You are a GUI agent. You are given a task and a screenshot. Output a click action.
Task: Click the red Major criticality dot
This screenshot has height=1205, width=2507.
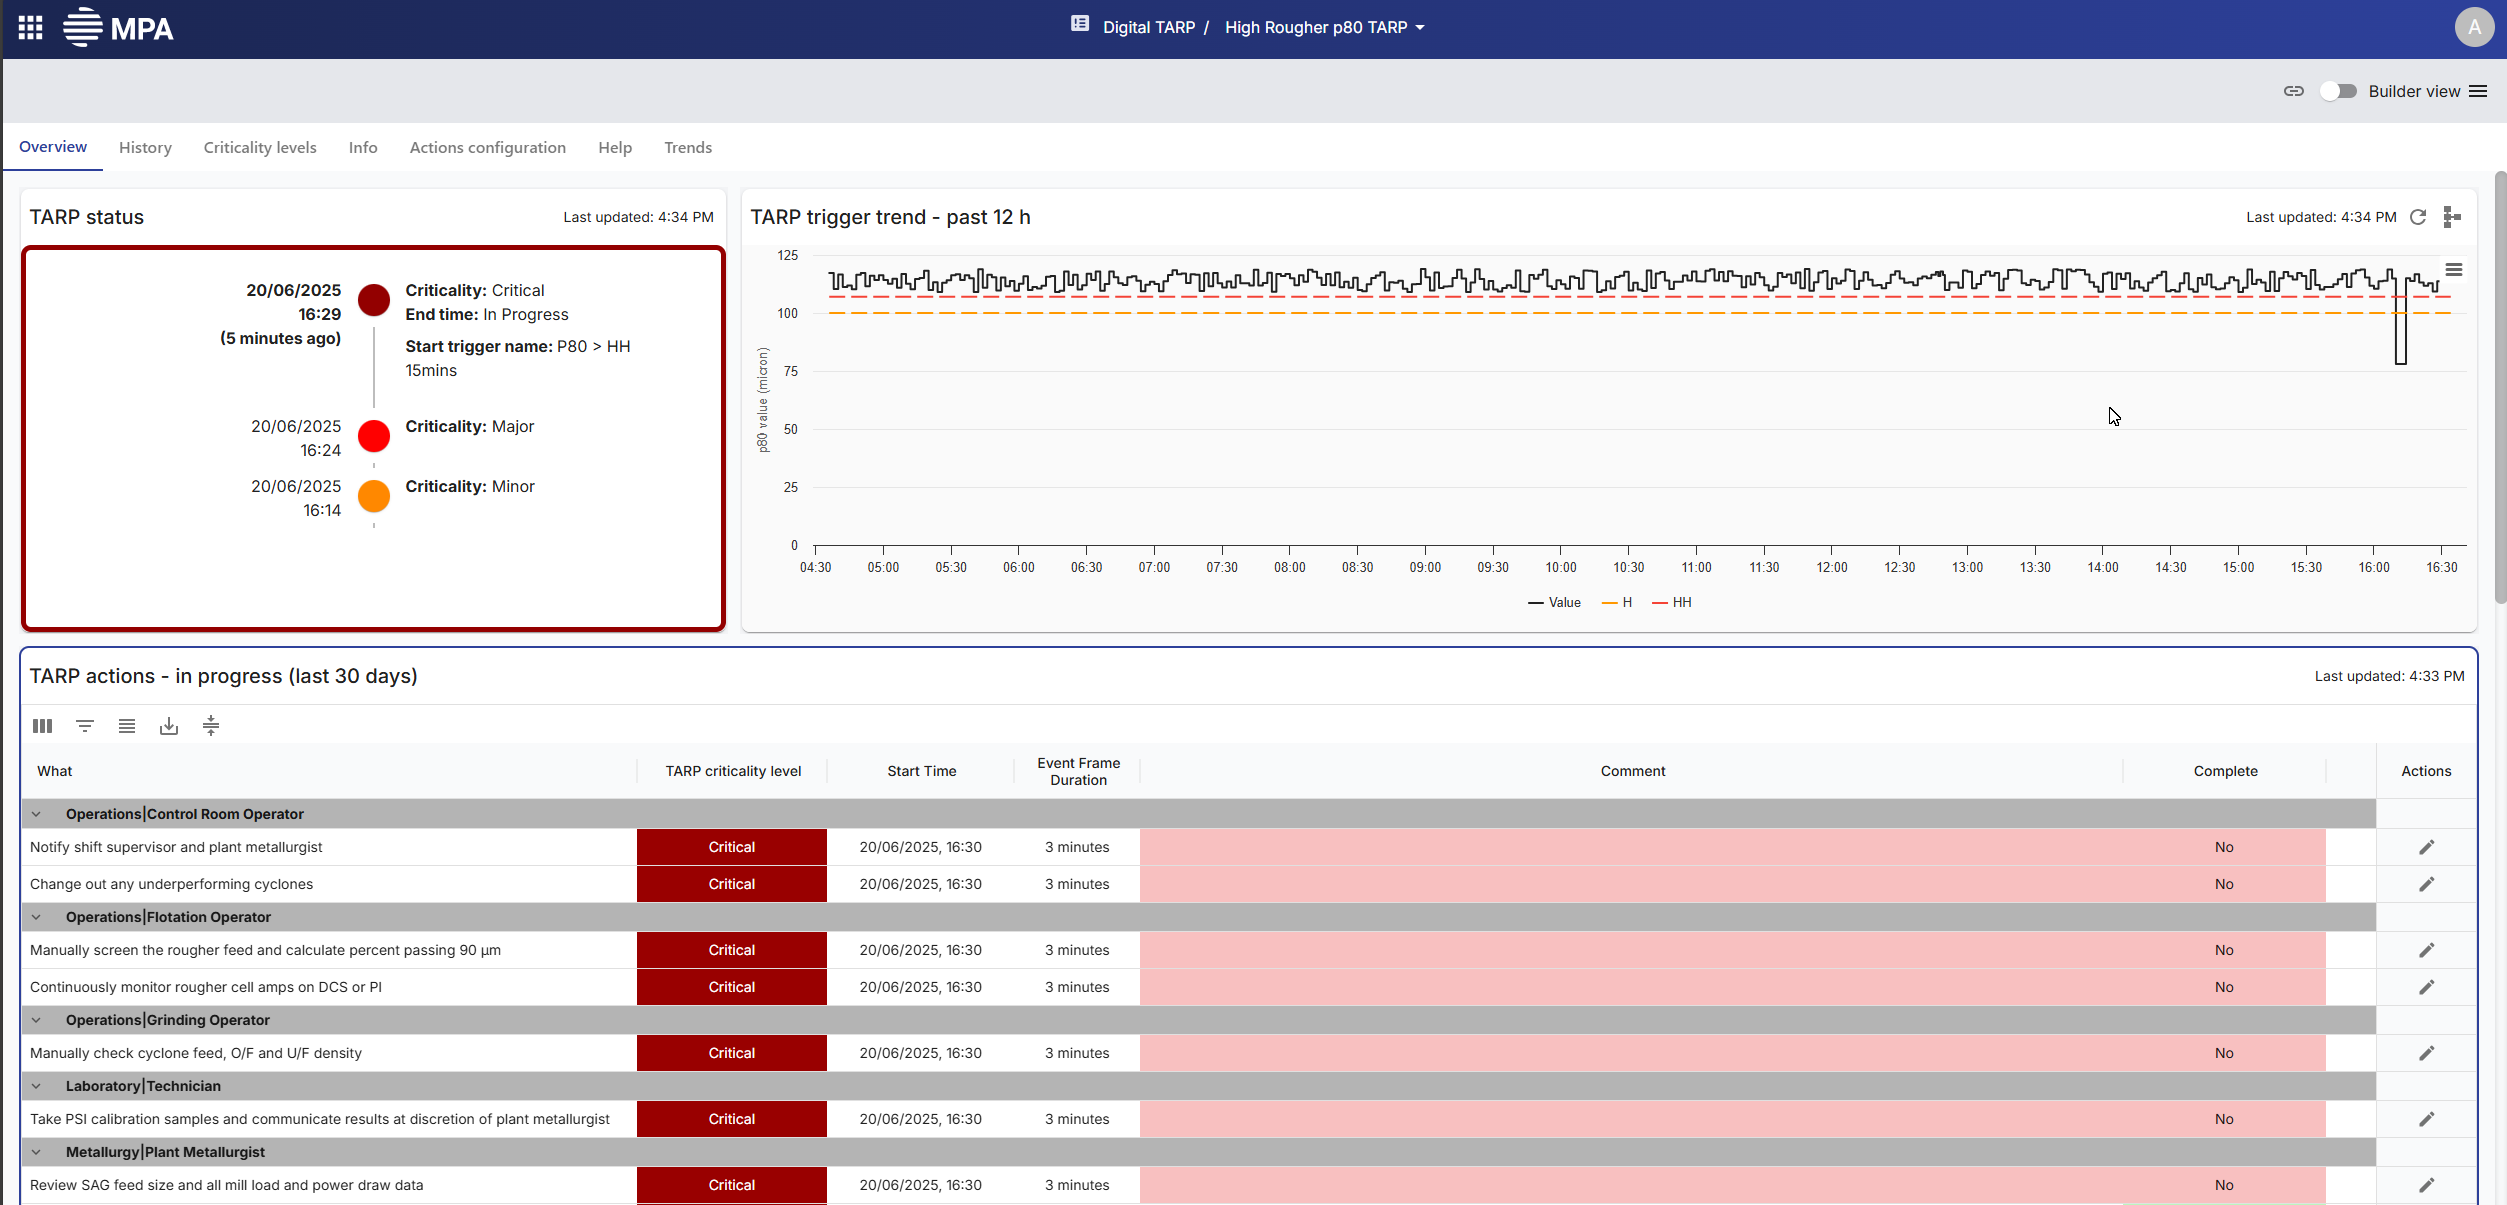374,436
